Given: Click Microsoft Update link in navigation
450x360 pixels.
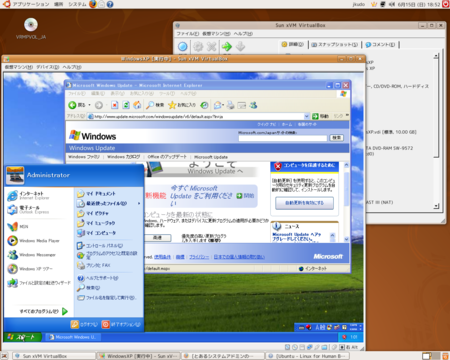Looking at the screenshot, I should tap(211, 157).
